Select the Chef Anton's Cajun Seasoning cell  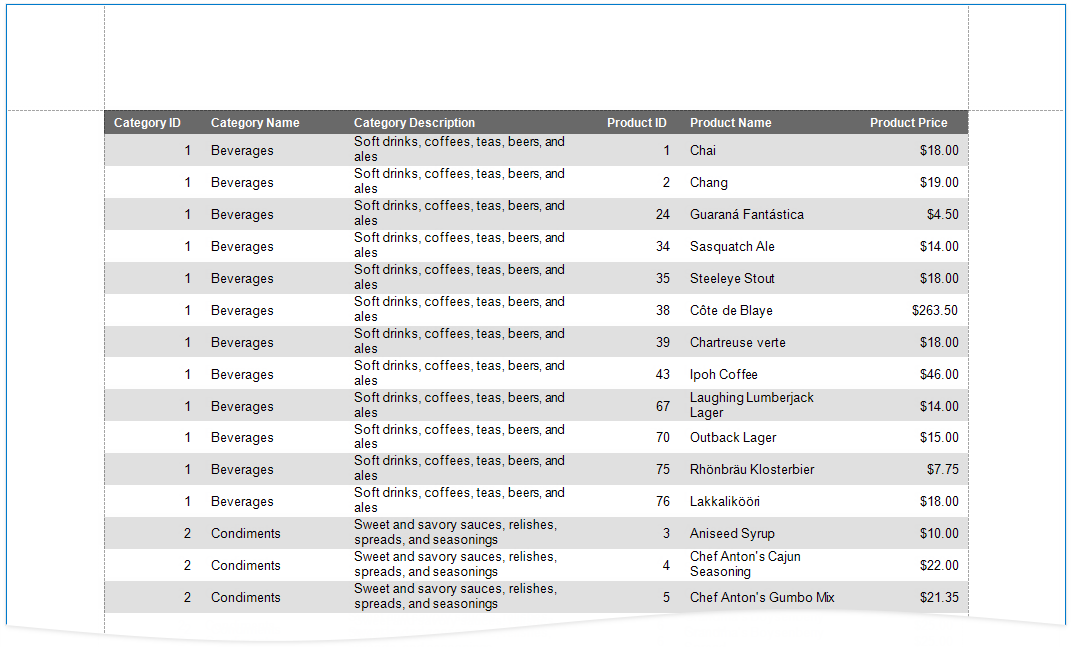pos(745,565)
